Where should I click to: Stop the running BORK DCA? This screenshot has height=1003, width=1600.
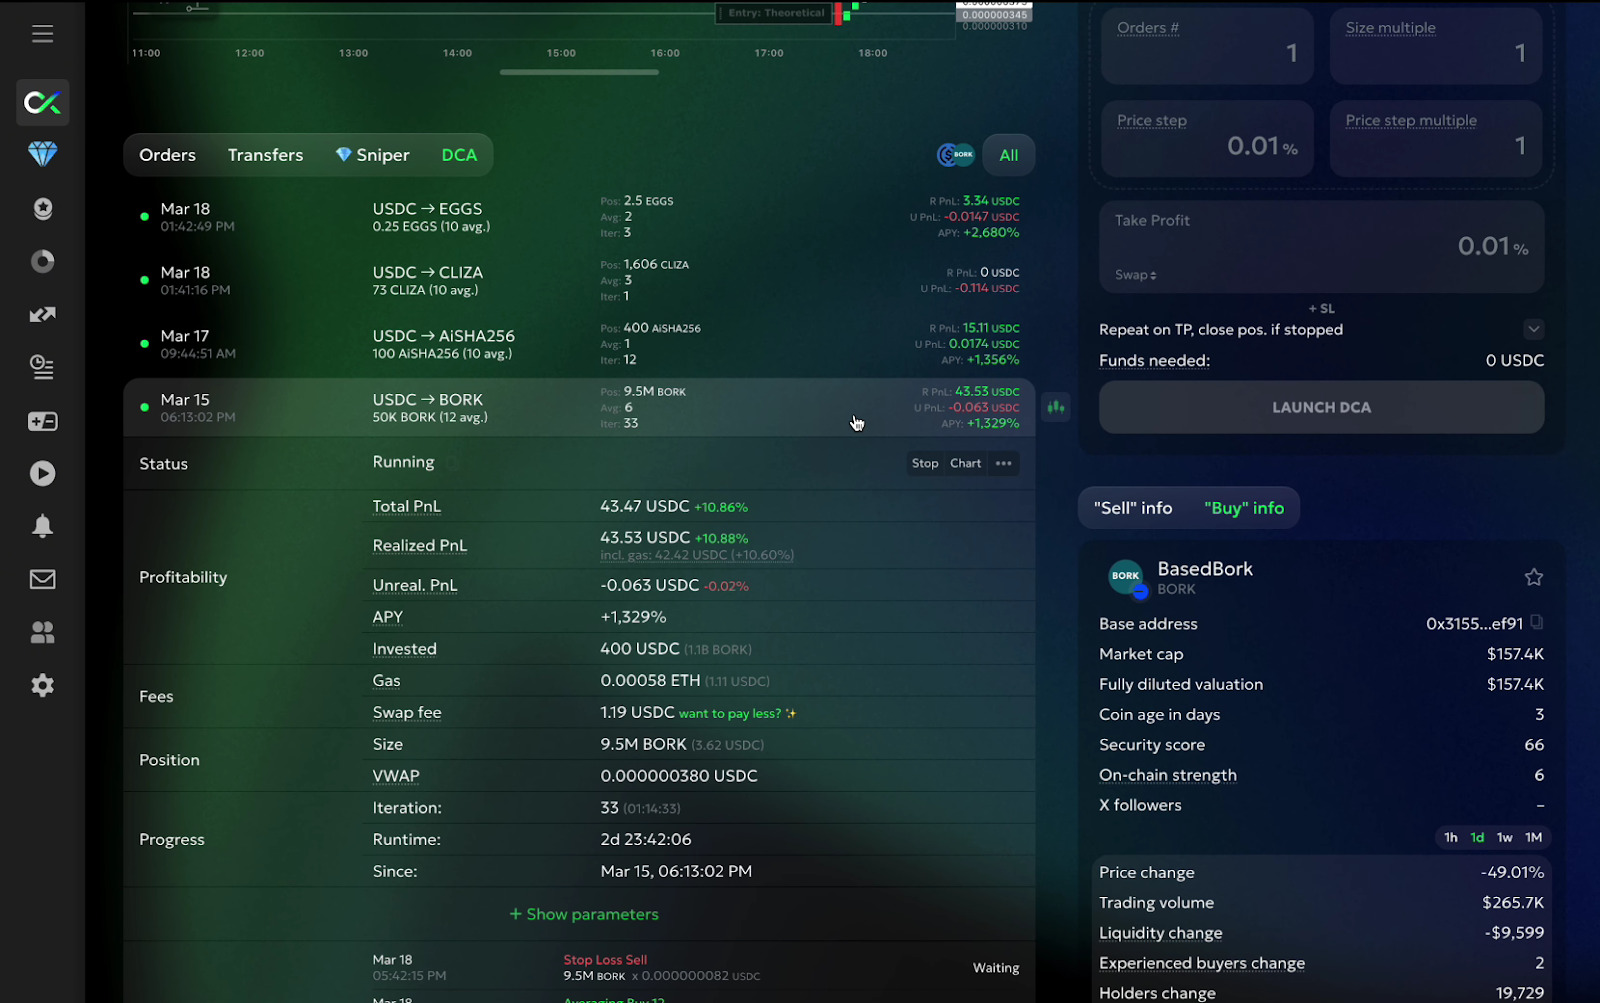click(x=924, y=463)
